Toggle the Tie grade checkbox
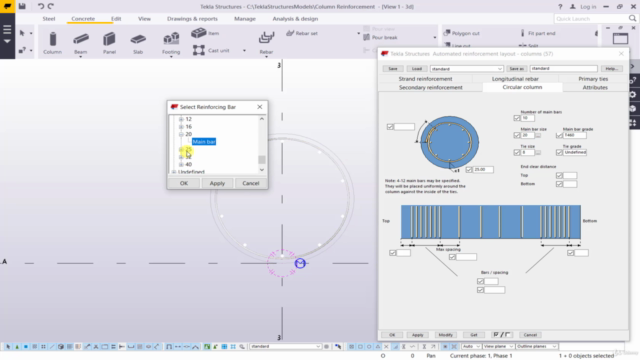 tap(559, 152)
